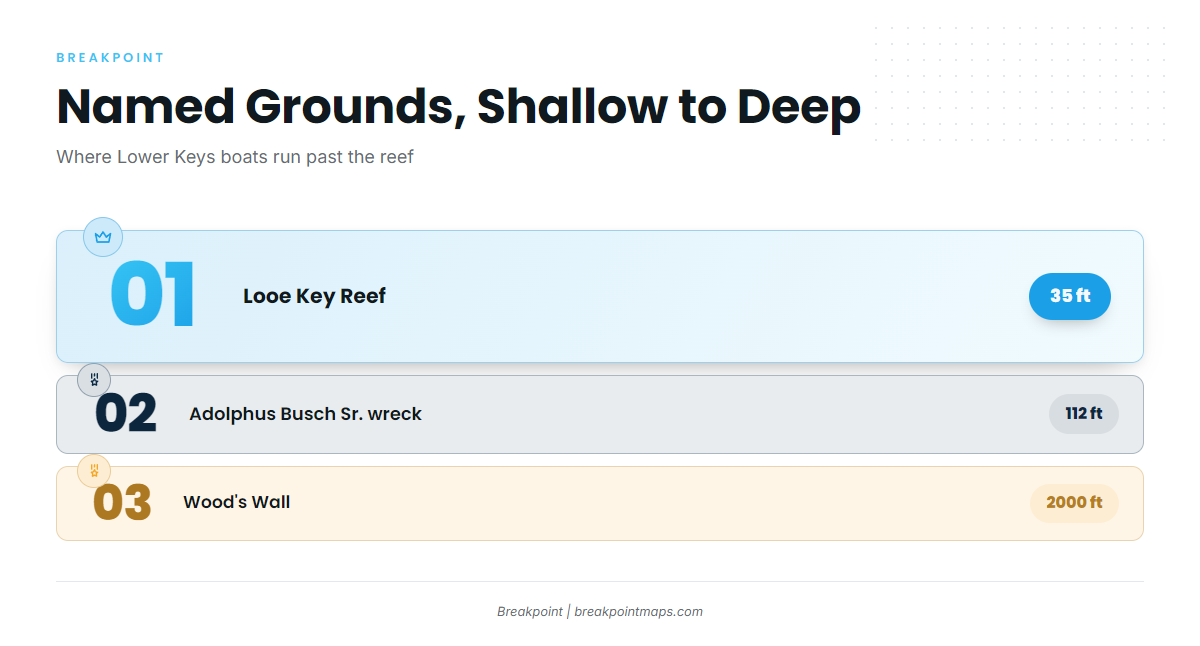The image size is (1200, 646).
Task: Select the 03 rank number
Action: click(122, 502)
